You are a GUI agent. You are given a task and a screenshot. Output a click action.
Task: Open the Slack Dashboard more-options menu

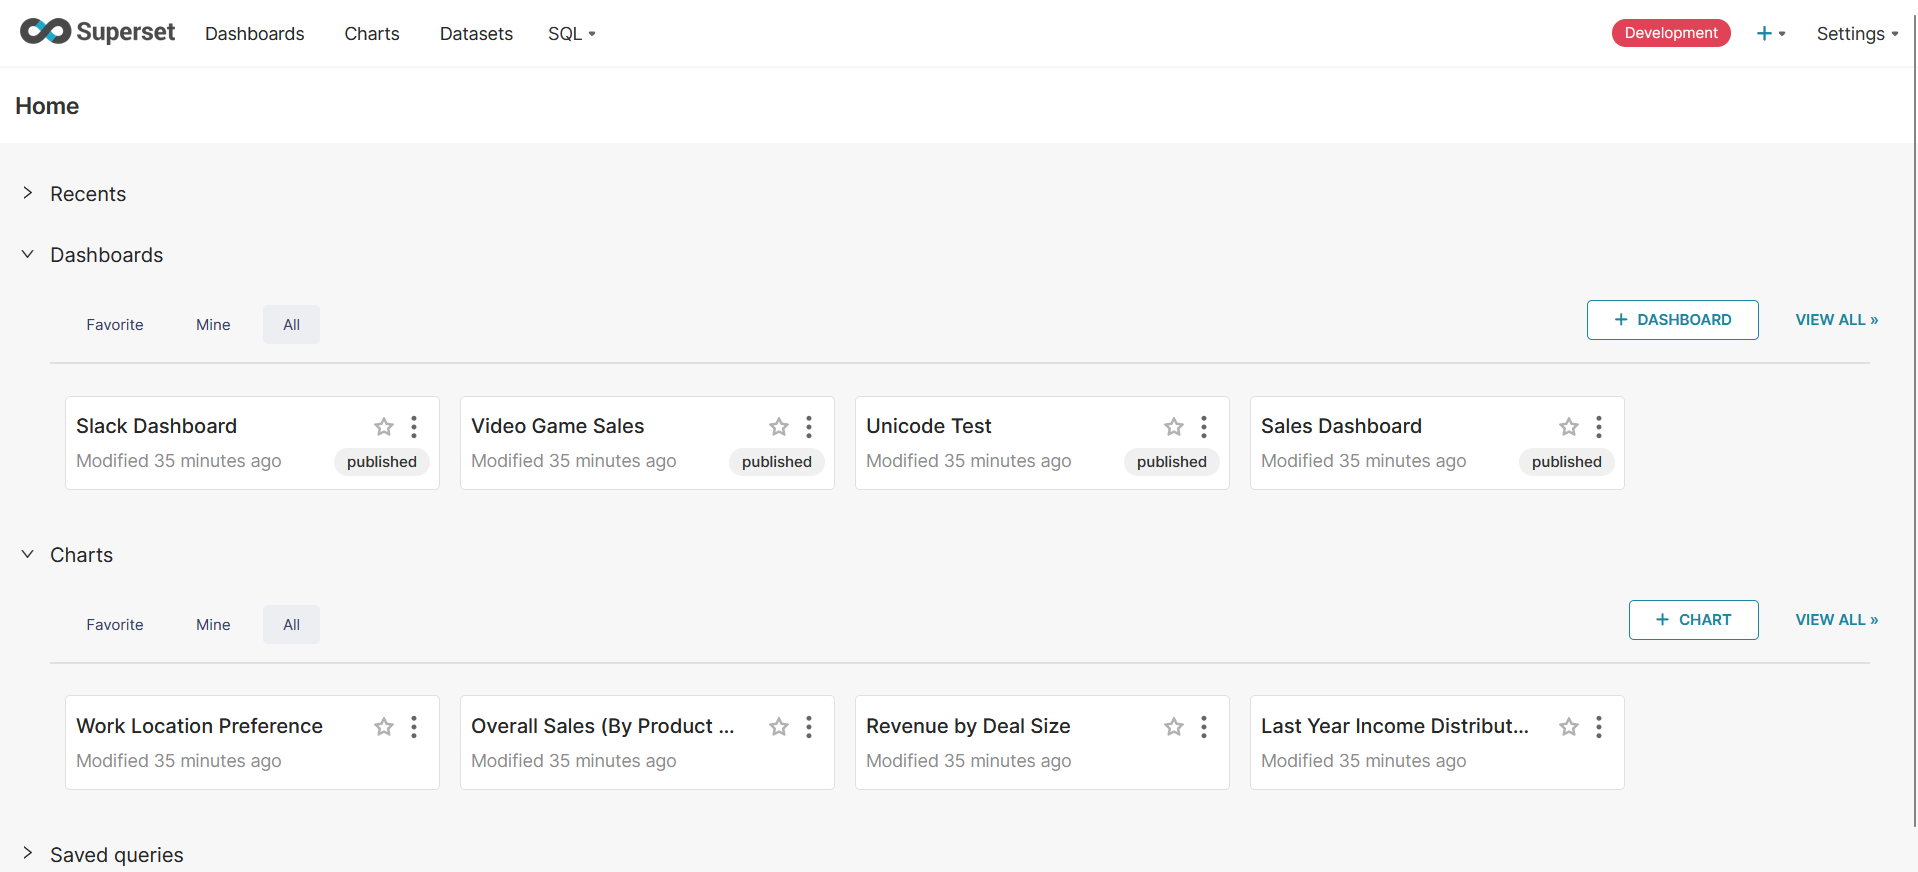tap(414, 427)
